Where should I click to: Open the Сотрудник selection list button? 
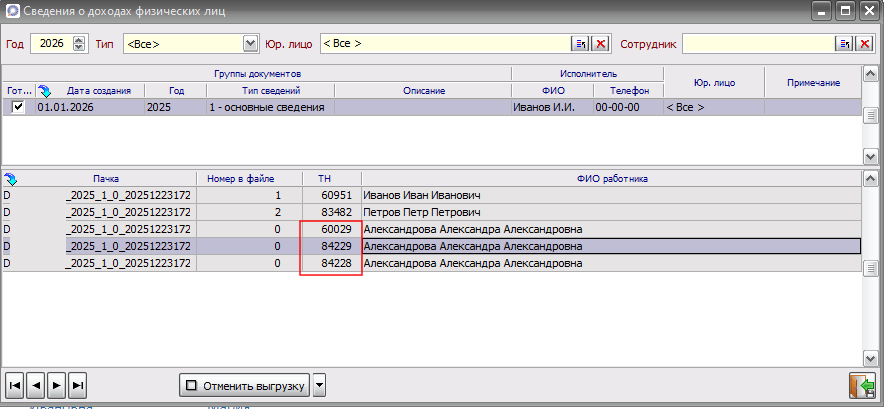click(845, 44)
